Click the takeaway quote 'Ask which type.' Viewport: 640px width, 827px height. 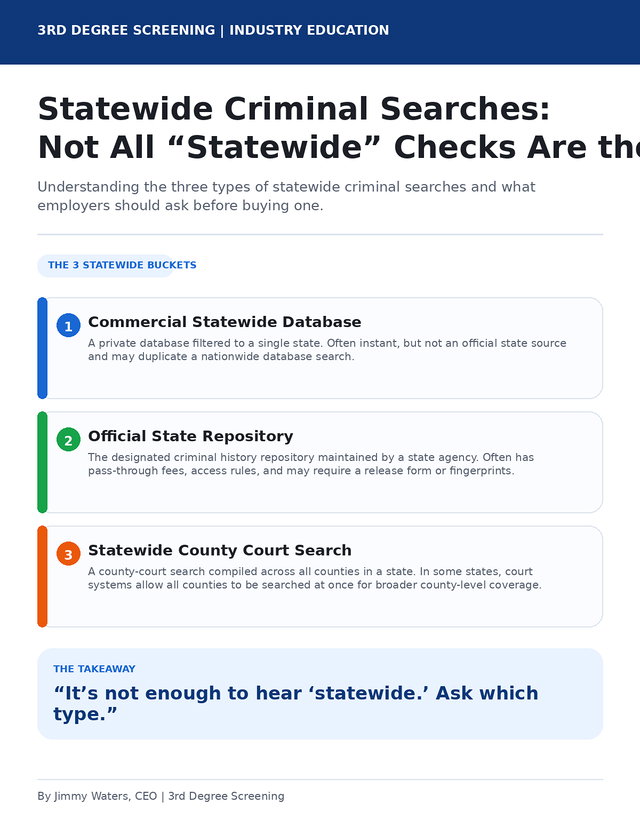(295, 703)
